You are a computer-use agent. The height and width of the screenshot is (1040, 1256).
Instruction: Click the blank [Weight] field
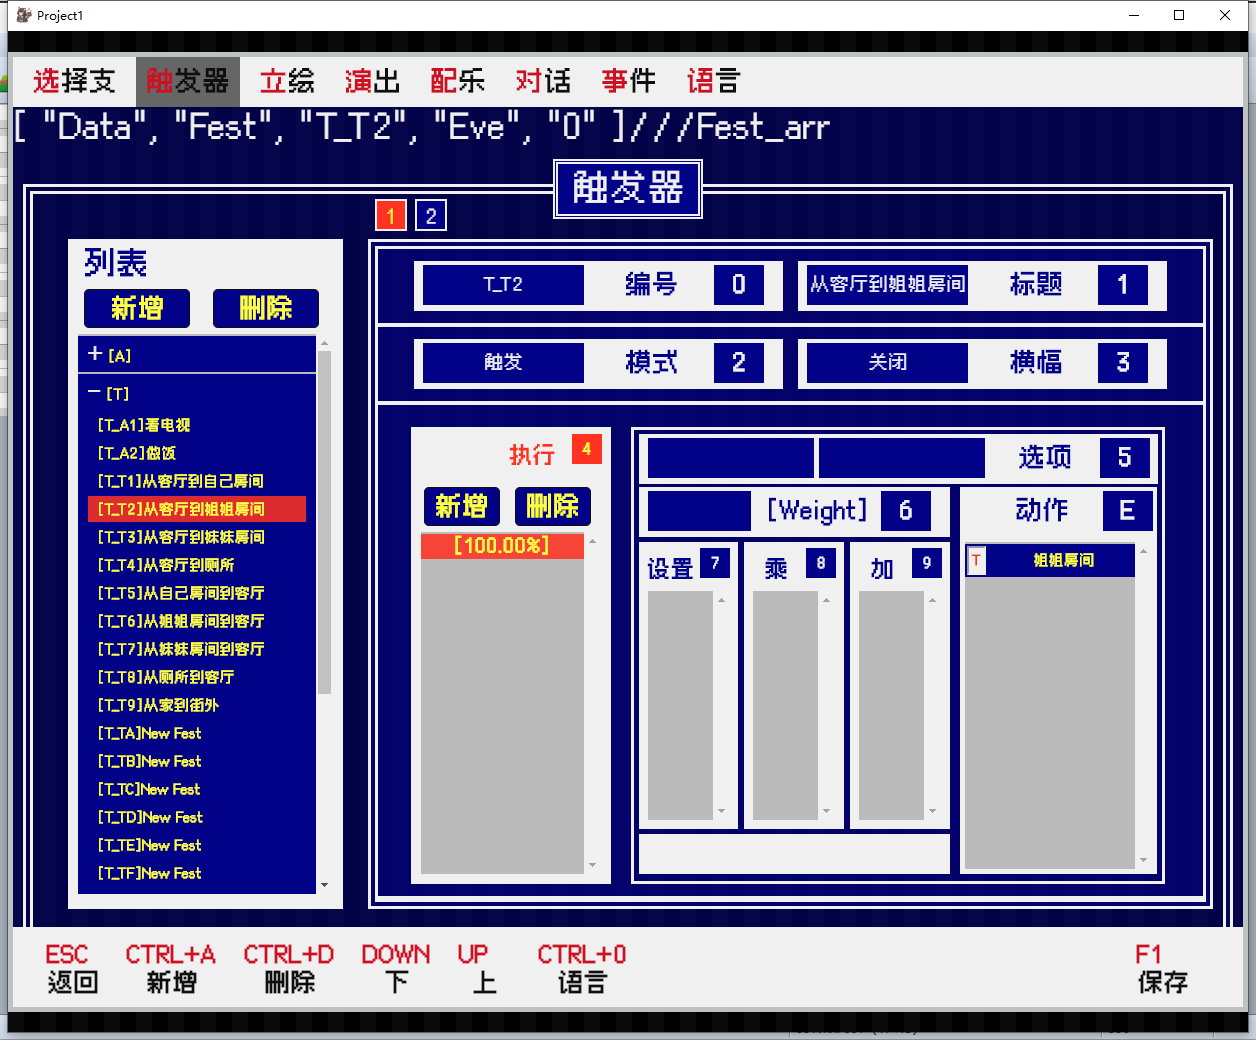tap(699, 511)
